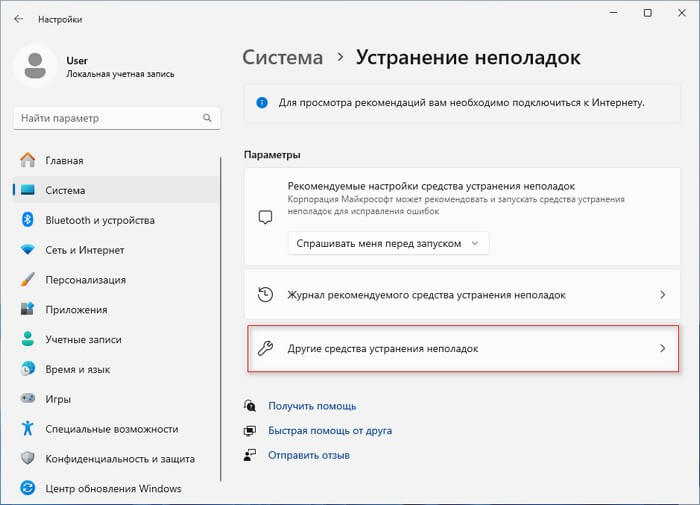Click the Рекомендуемые настройки средства устранения неполадок title

pyautogui.click(x=431, y=186)
